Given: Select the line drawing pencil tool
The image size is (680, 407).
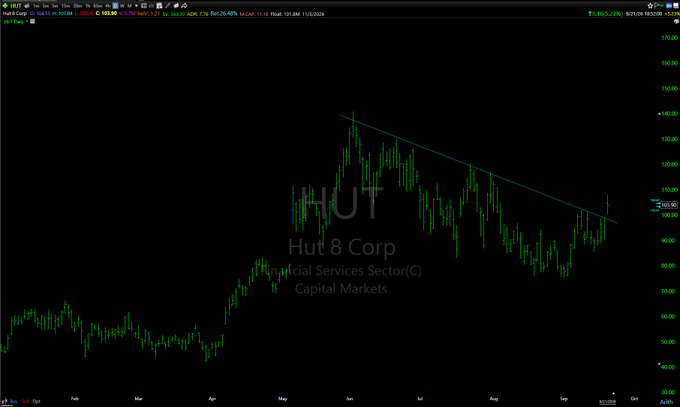Looking at the screenshot, I should [167, 6].
